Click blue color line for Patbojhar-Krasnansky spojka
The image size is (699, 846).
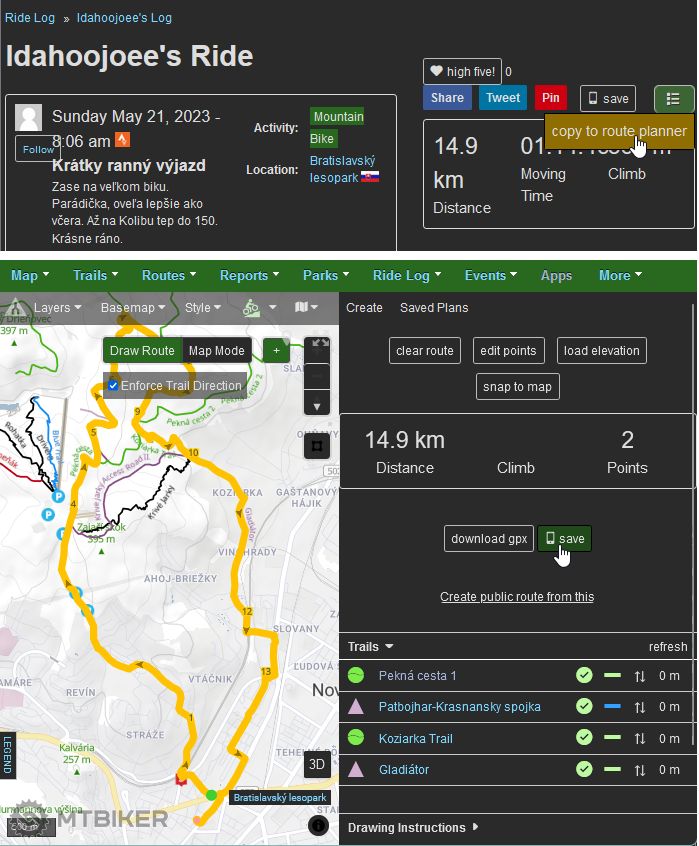[612, 707]
